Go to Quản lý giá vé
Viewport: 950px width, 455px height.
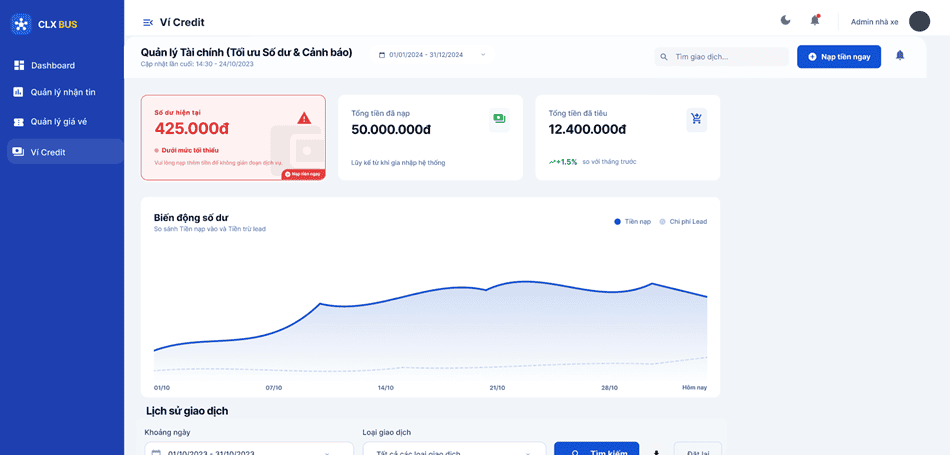[x=58, y=121]
